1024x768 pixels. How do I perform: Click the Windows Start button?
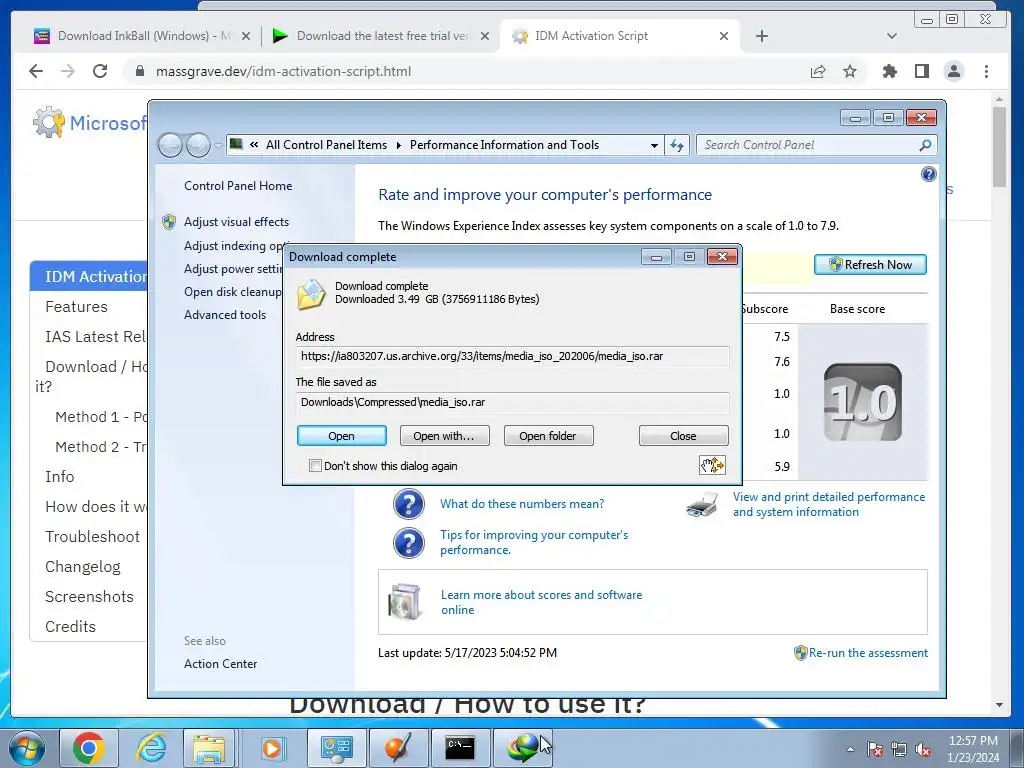(x=27, y=748)
